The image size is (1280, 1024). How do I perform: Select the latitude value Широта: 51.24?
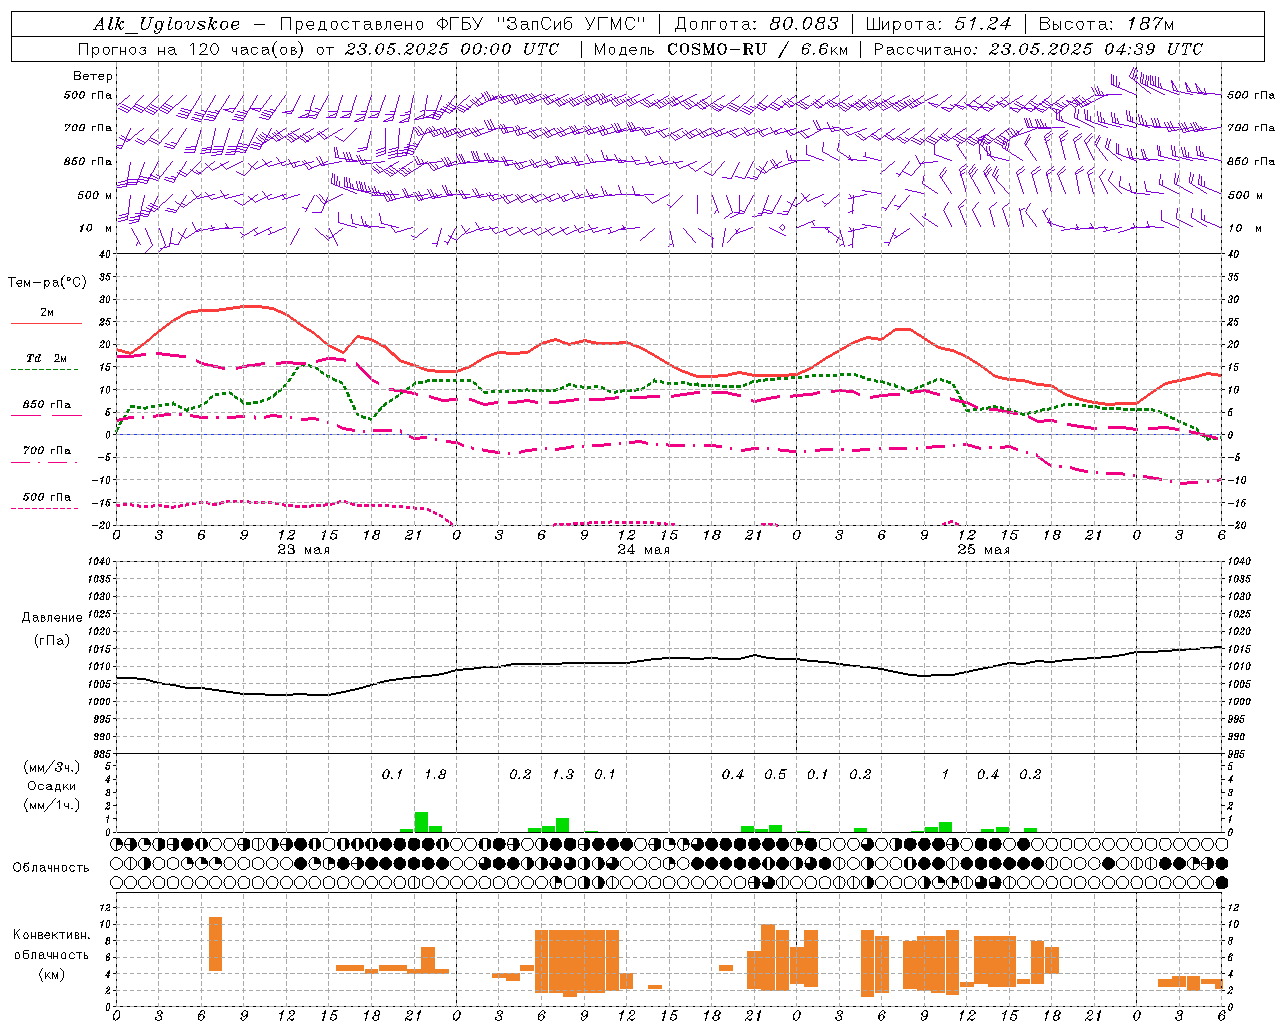[938, 24]
